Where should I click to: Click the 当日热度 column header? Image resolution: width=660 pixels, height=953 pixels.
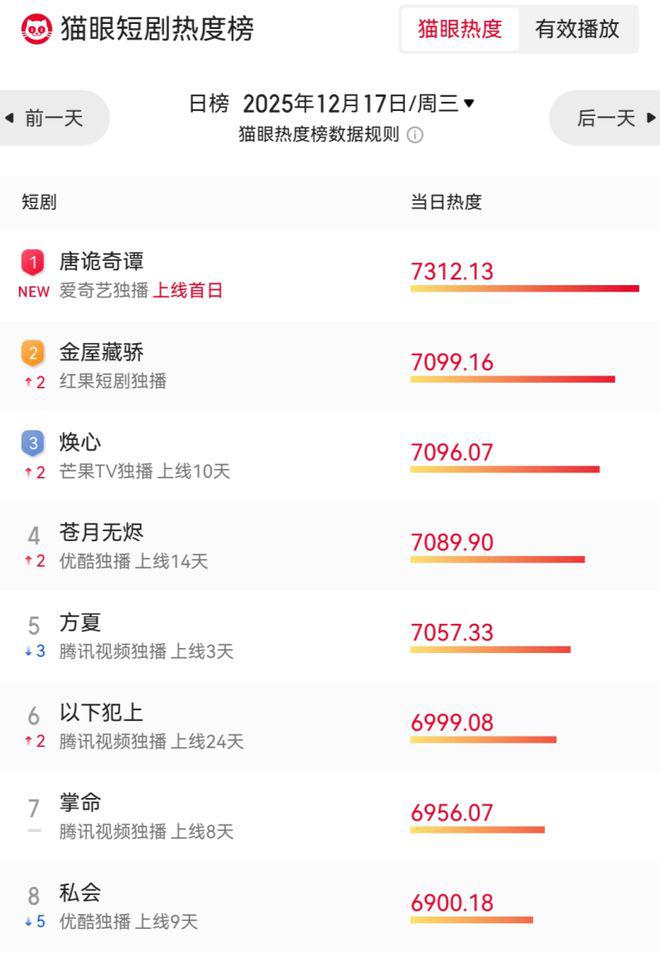click(446, 202)
